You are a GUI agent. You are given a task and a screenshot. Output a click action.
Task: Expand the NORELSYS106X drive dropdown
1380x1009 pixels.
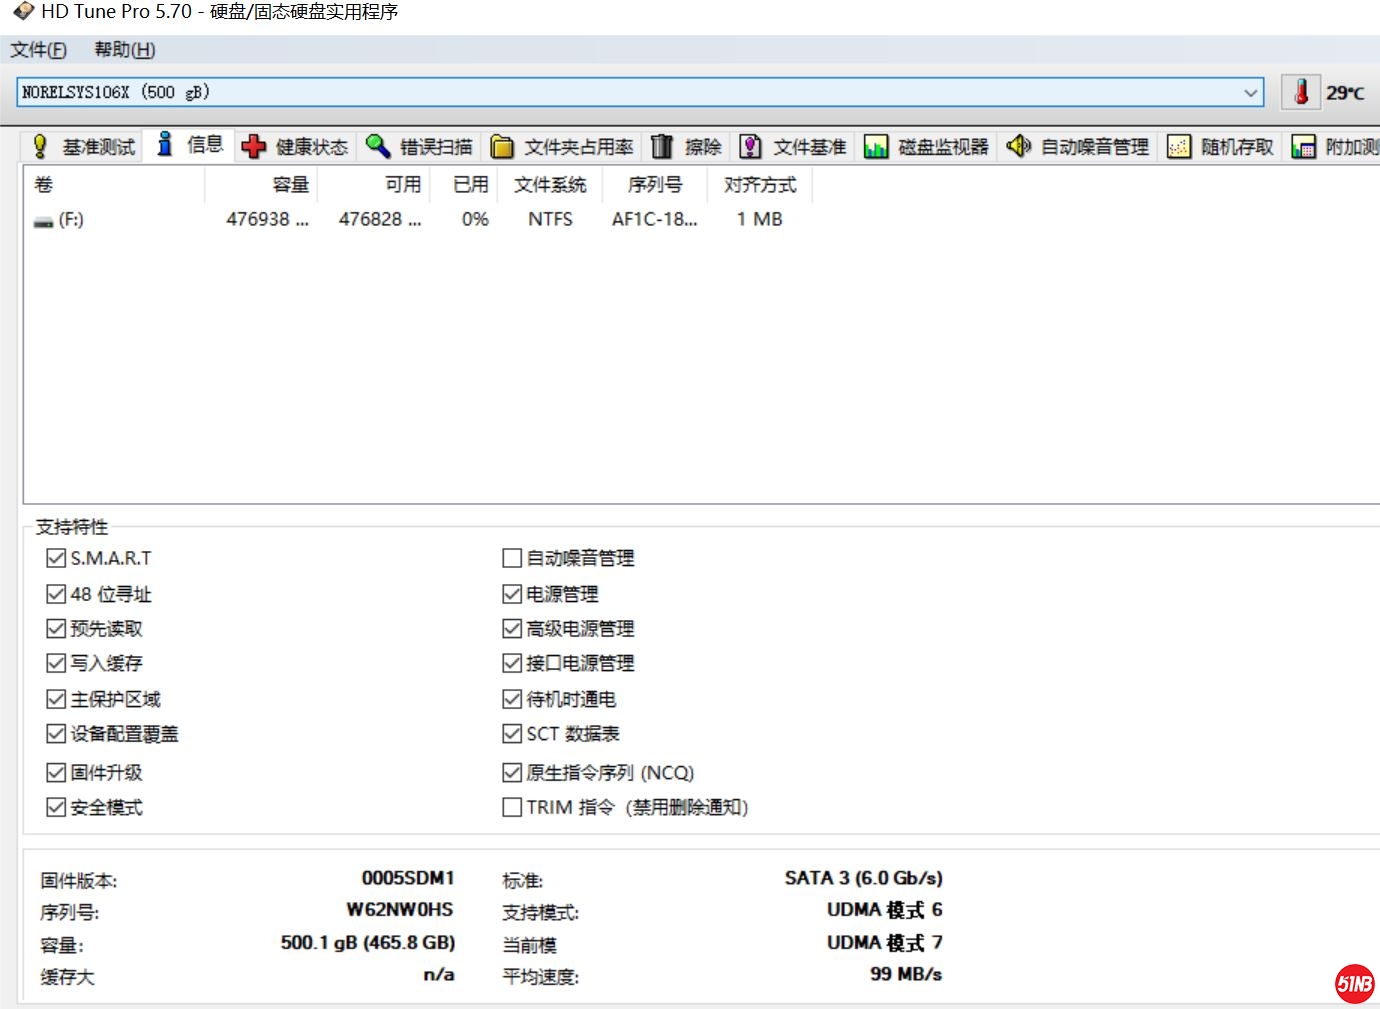(1250, 92)
